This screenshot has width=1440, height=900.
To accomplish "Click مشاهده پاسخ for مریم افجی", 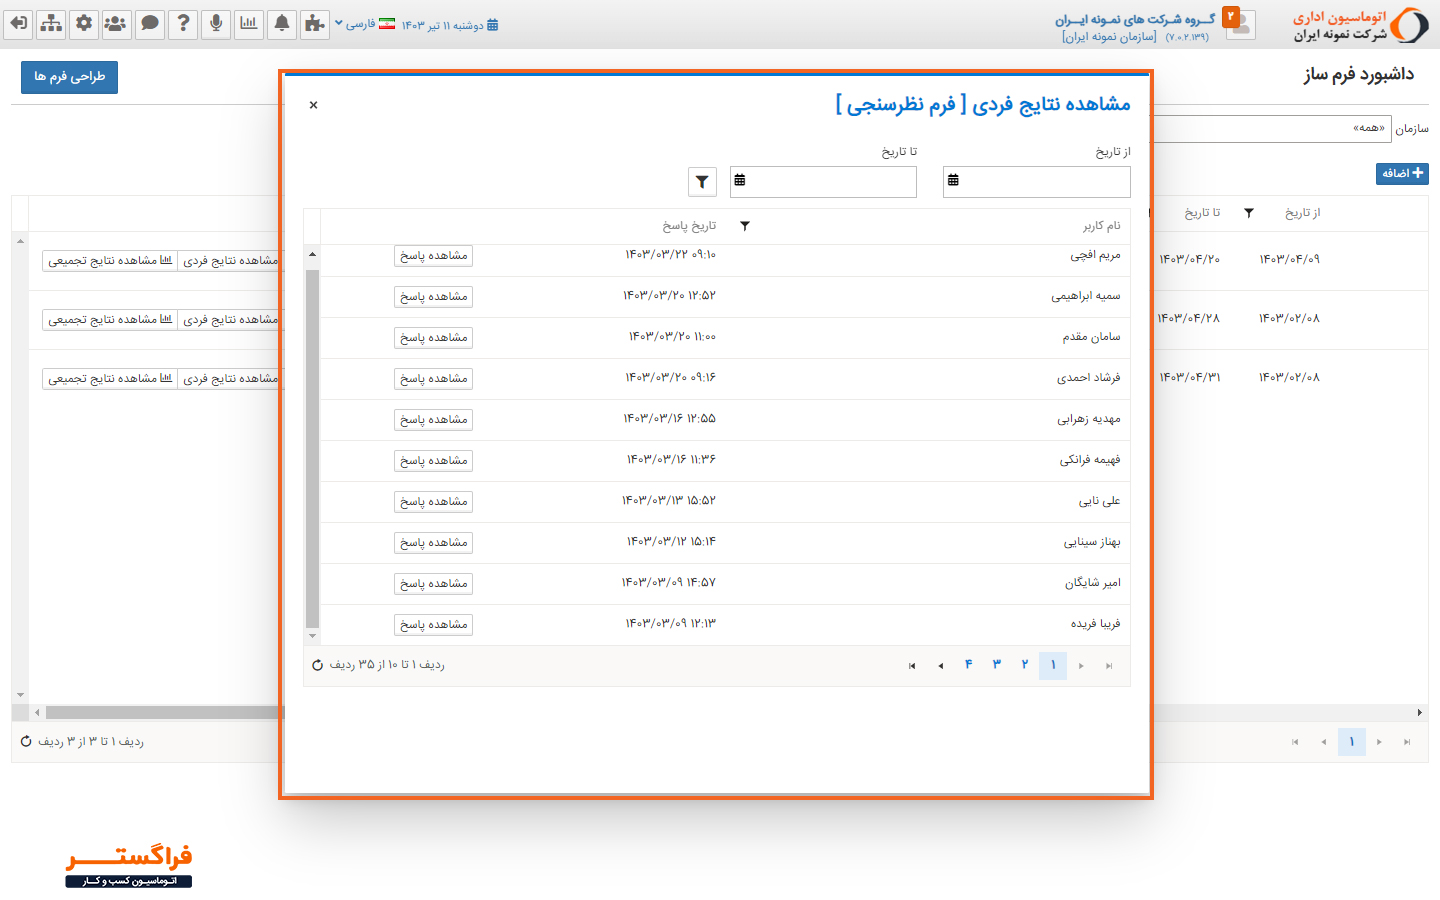I will (x=432, y=255).
